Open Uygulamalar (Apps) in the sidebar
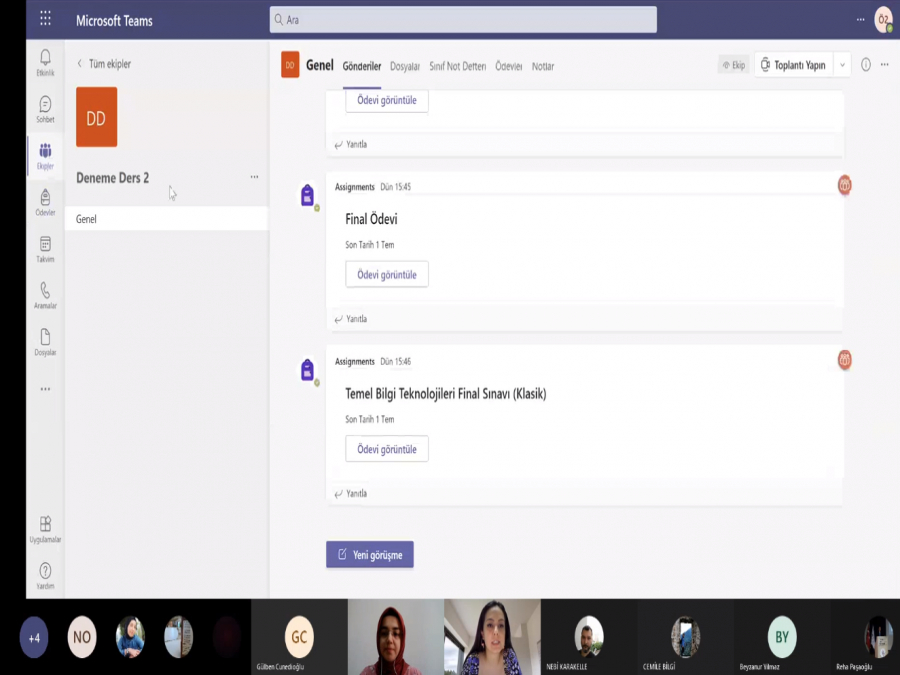Image resolution: width=900 pixels, height=675 pixels. pos(45,529)
